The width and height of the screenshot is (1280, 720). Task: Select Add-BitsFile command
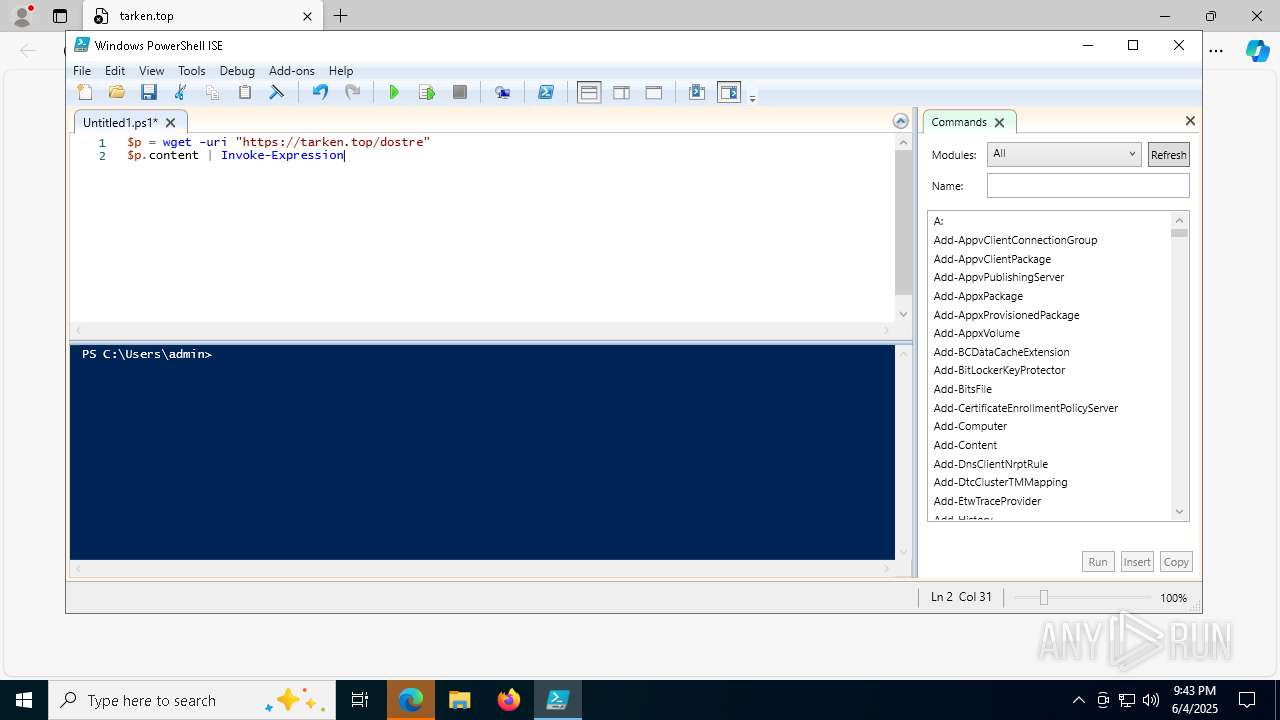962,389
